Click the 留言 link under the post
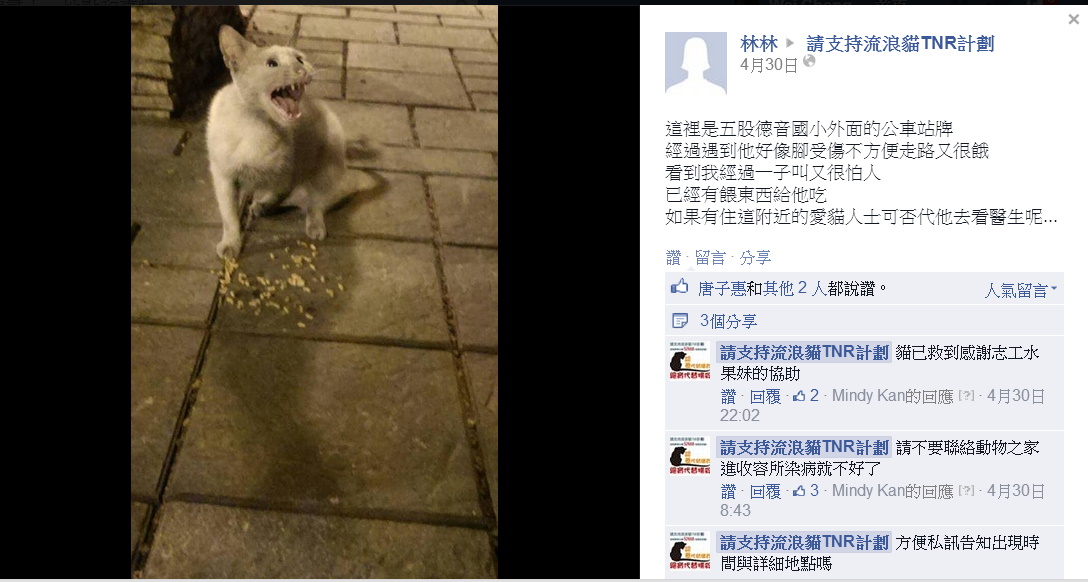1088x582 pixels. (x=710, y=258)
